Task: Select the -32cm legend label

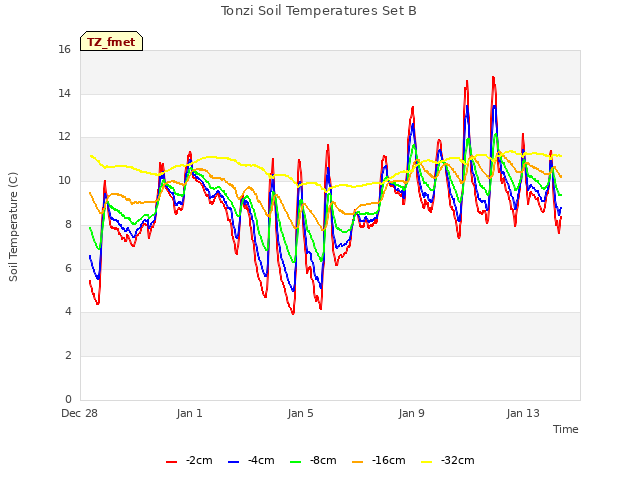Action: [458, 460]
